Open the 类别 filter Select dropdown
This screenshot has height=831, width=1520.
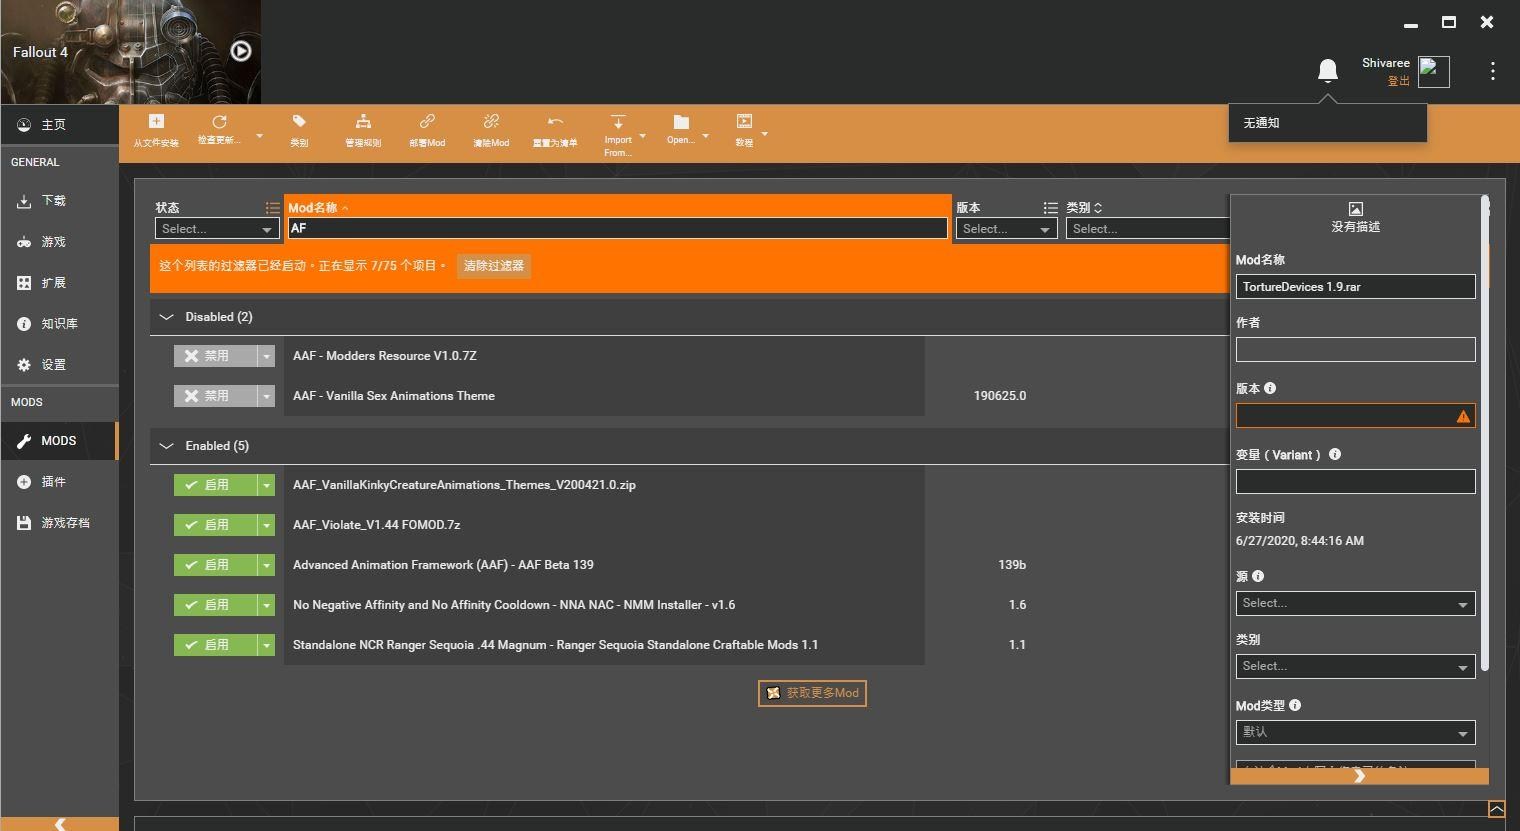[x=1147, y=229]
